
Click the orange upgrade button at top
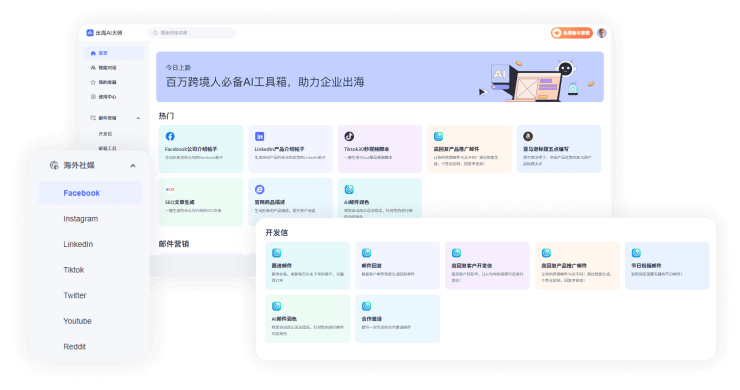point(572,33)
